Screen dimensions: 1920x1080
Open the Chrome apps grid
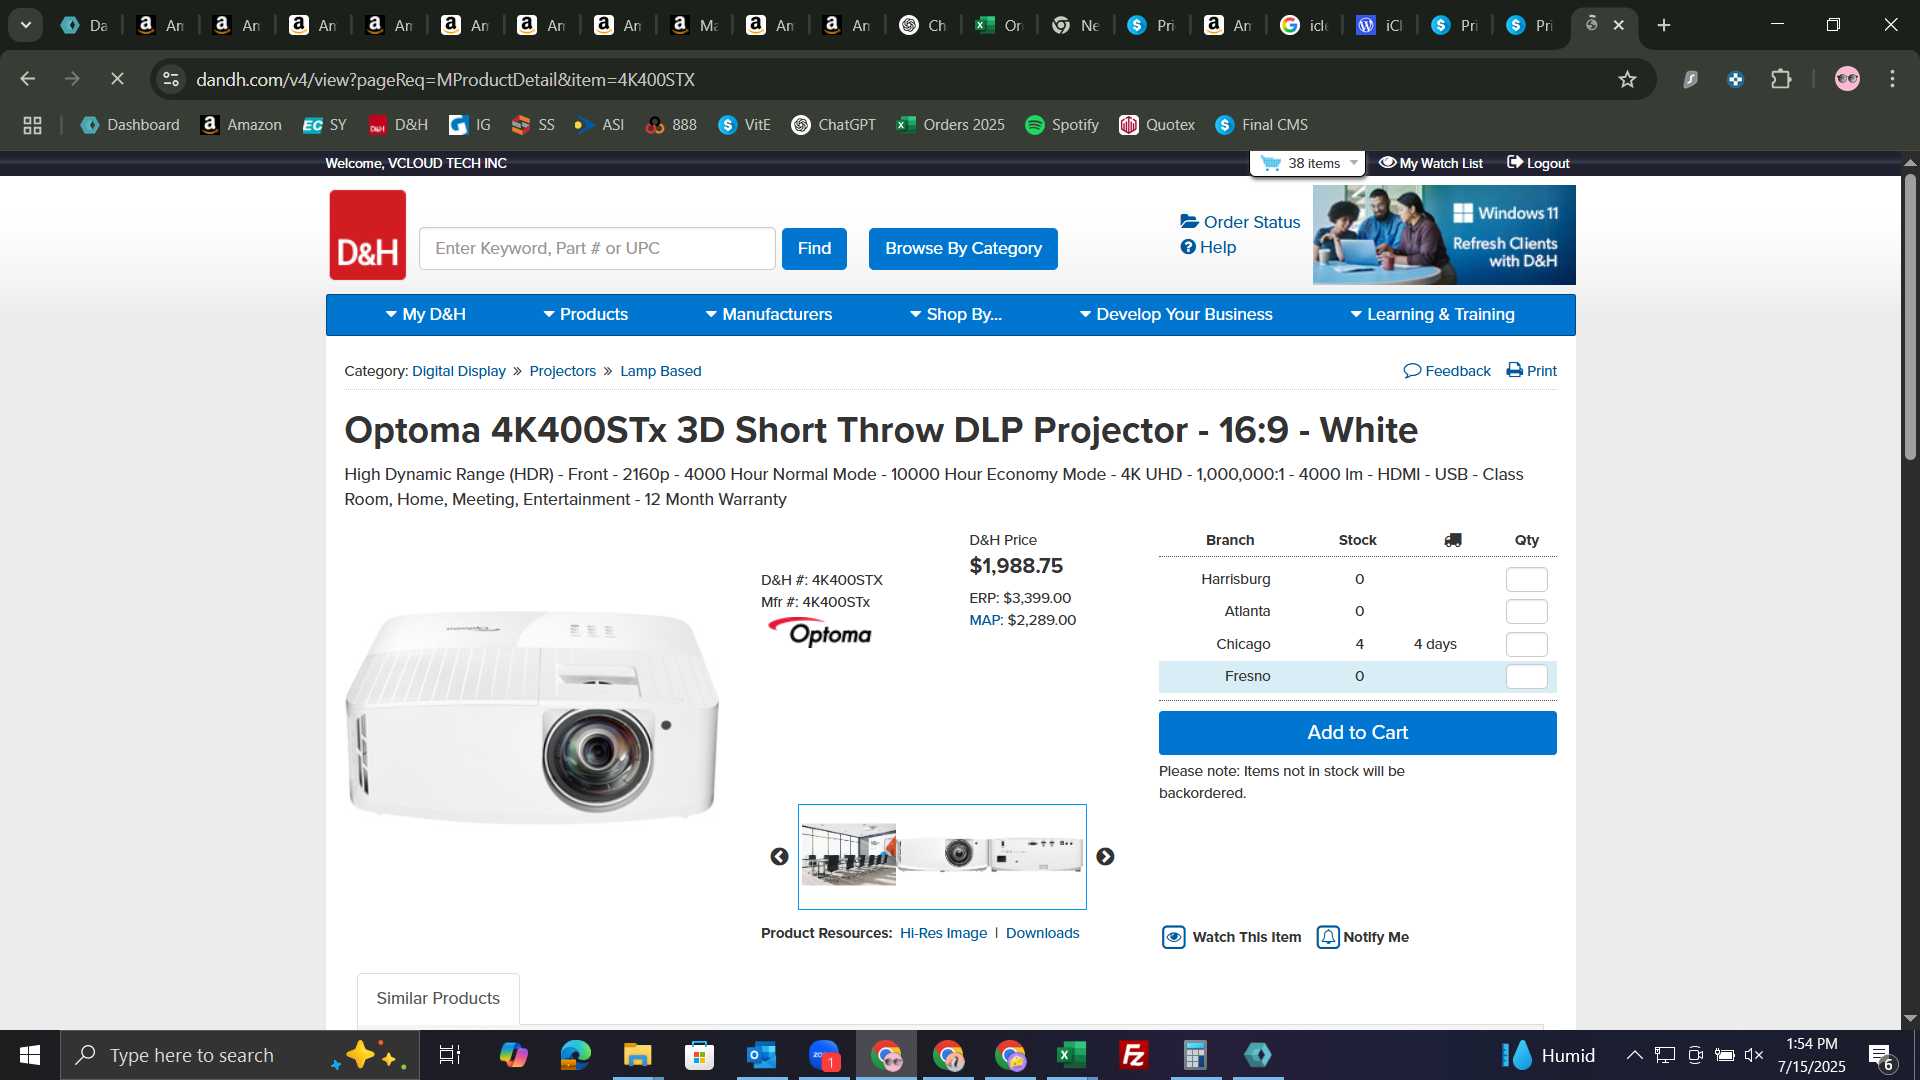point(32,125)
